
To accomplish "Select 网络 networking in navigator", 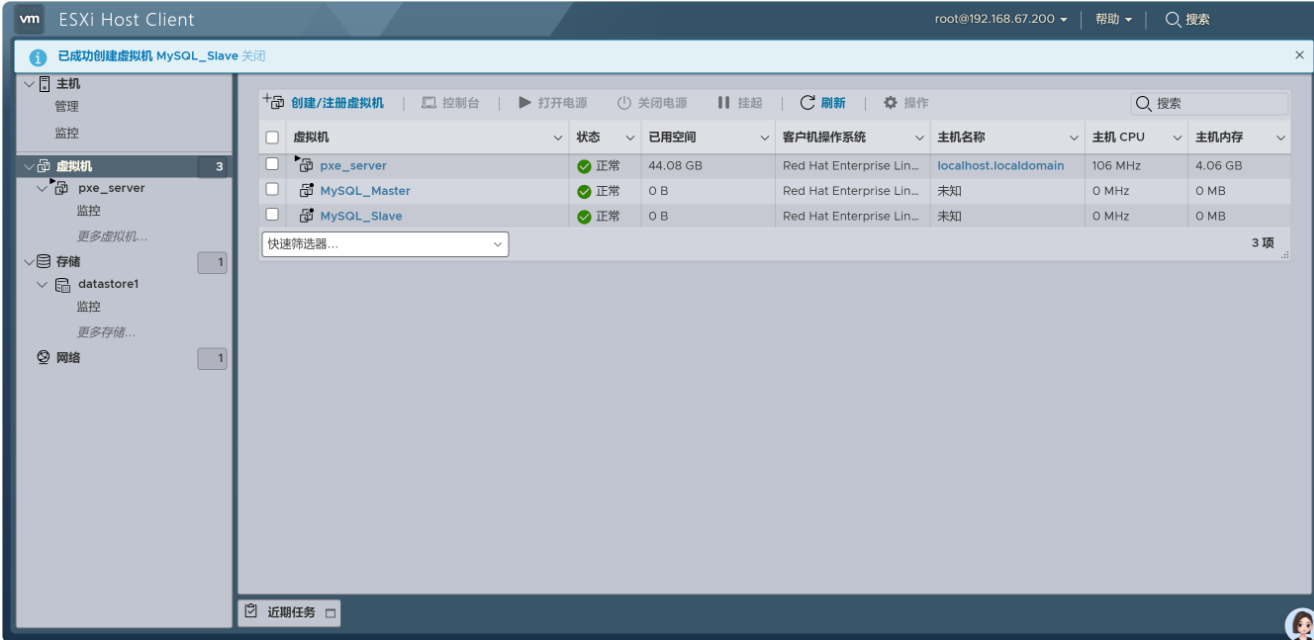I will (68, 358).
